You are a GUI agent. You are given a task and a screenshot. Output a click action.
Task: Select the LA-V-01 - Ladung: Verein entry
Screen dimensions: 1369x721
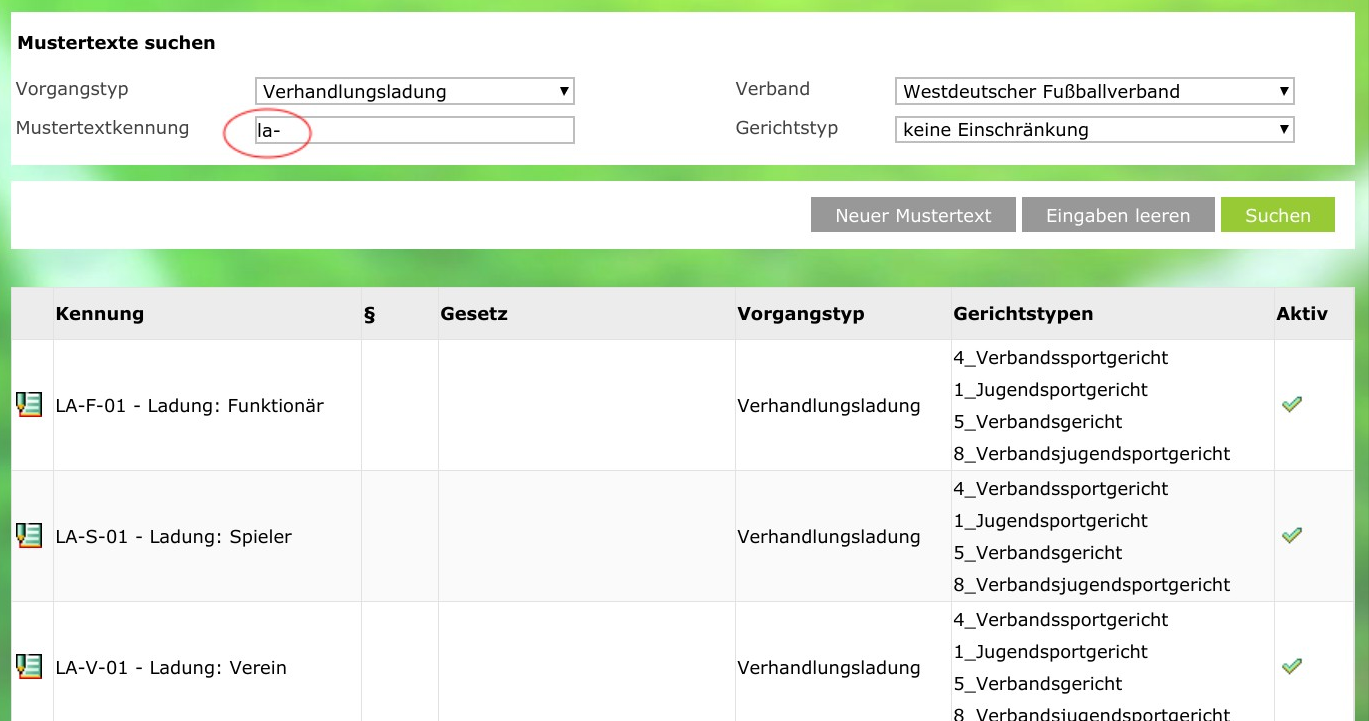pyautogui.click(x=171, y=668)
